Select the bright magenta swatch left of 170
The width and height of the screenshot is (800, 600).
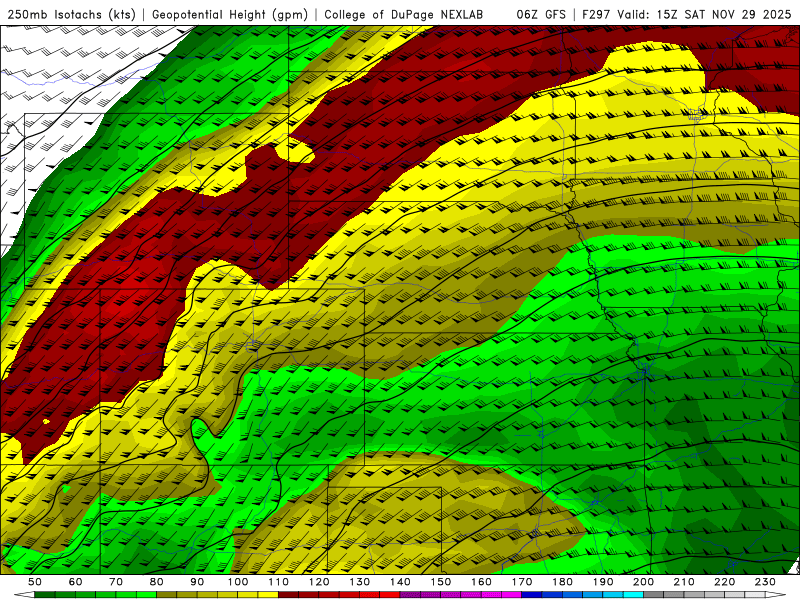(x=512, y=595)
